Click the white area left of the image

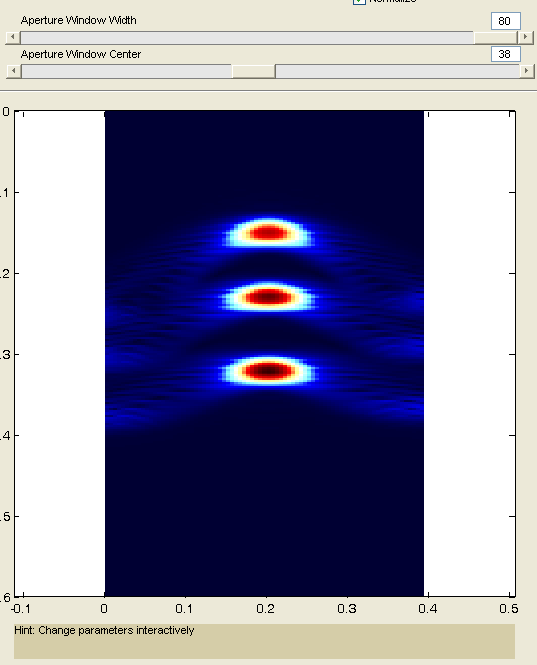pos(60,354)
